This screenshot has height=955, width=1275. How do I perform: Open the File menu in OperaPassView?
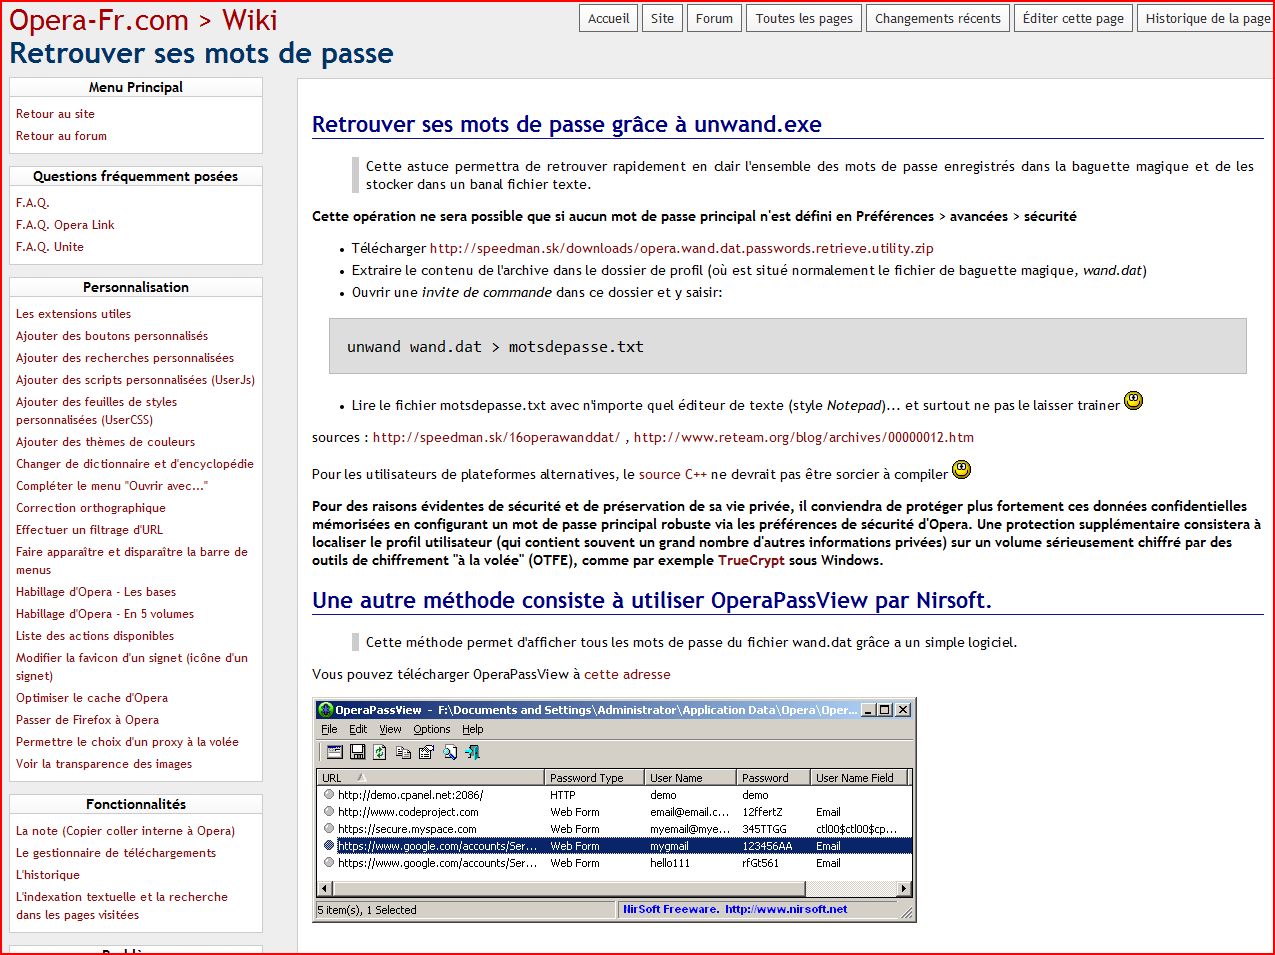click(x=329, y=729)
